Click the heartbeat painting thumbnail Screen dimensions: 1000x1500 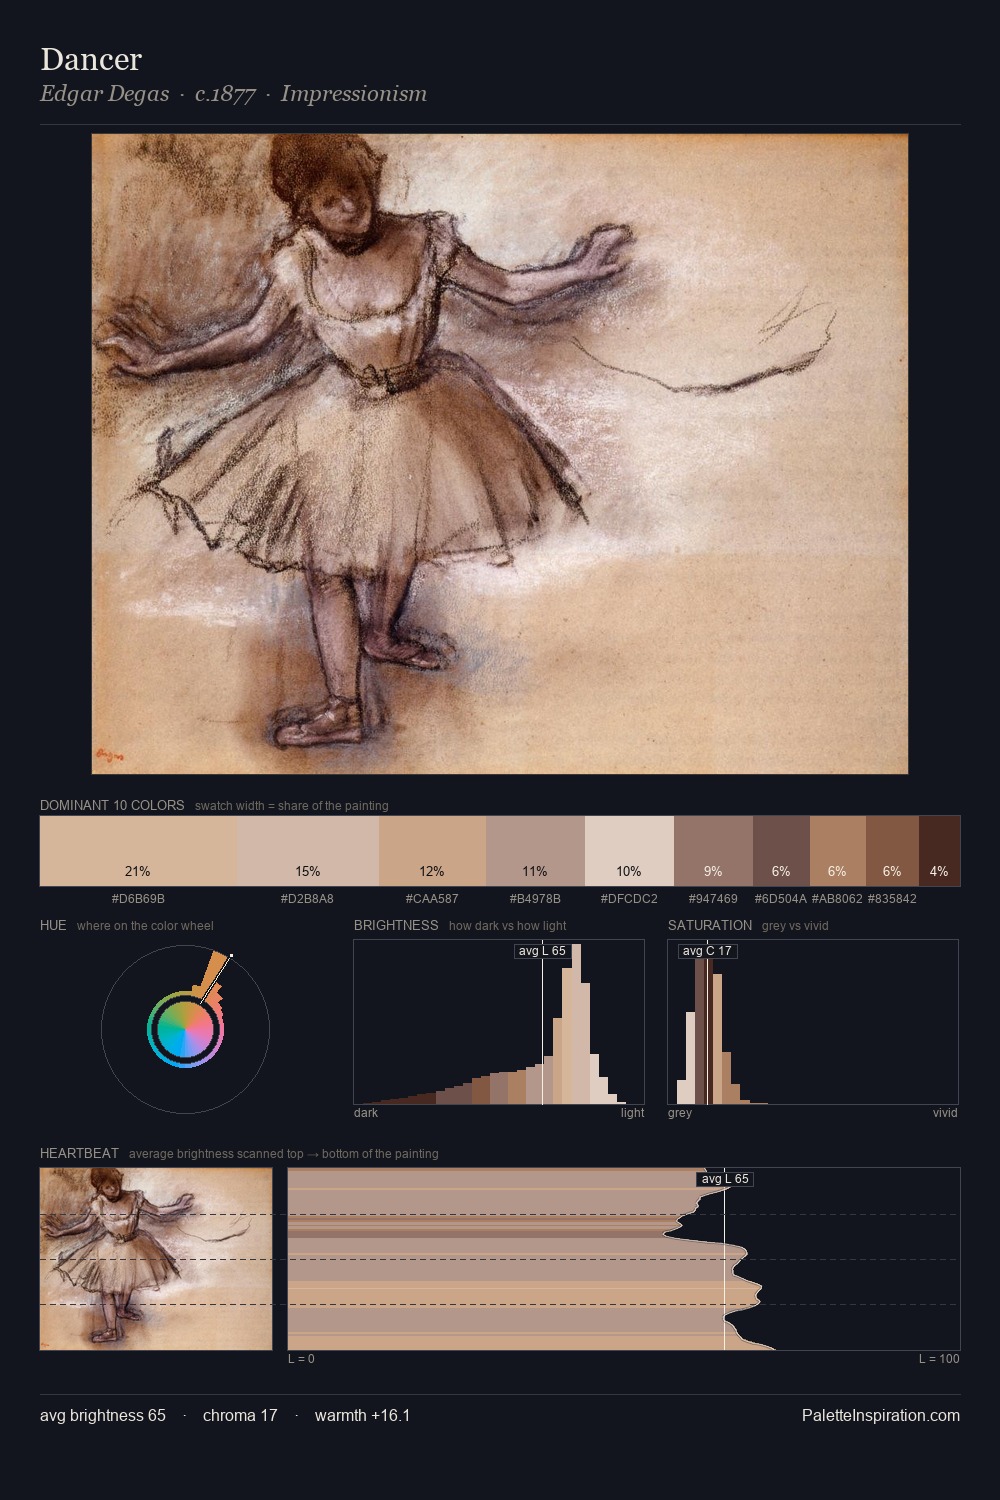point(156,1259)
